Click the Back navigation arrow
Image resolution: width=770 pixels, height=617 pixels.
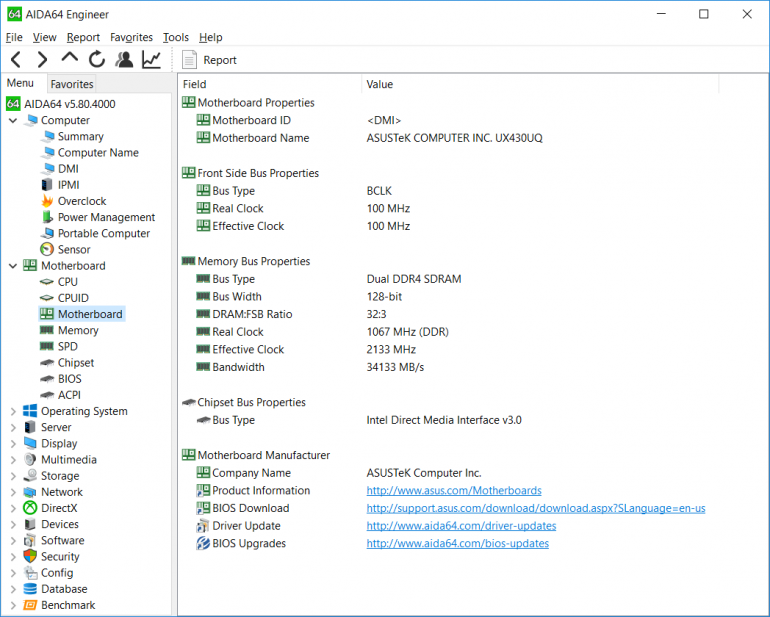tap(16, 59)
